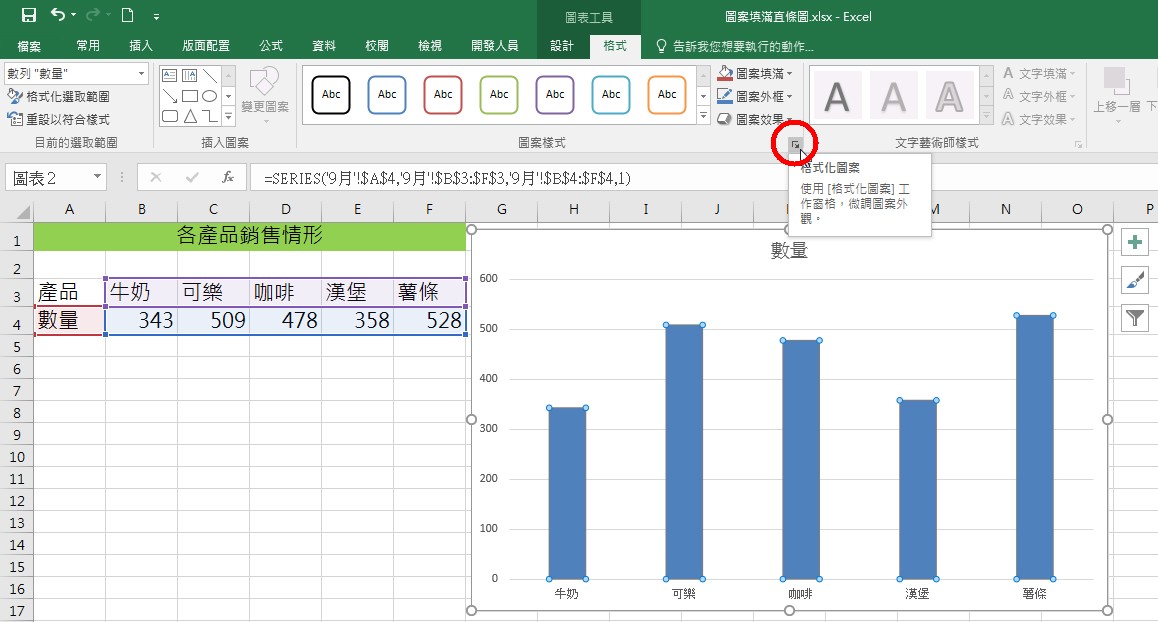
Task: Click 重設以符合樣式 button
Action: coord(59,119)
